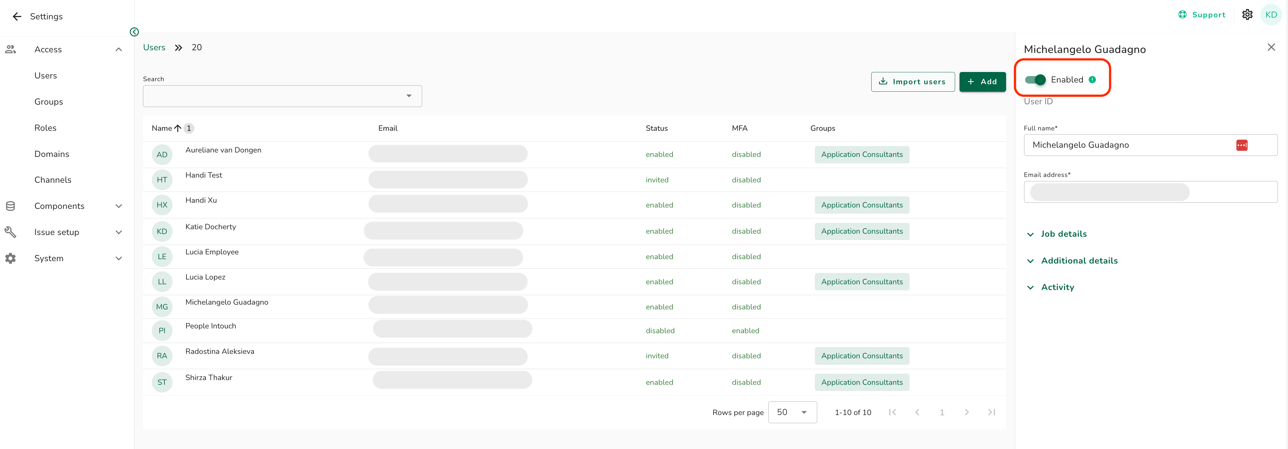Viewport: 1288px width, 449px height.
Task: Click the System gear icon in sidebar
Action: pos(11,258)
